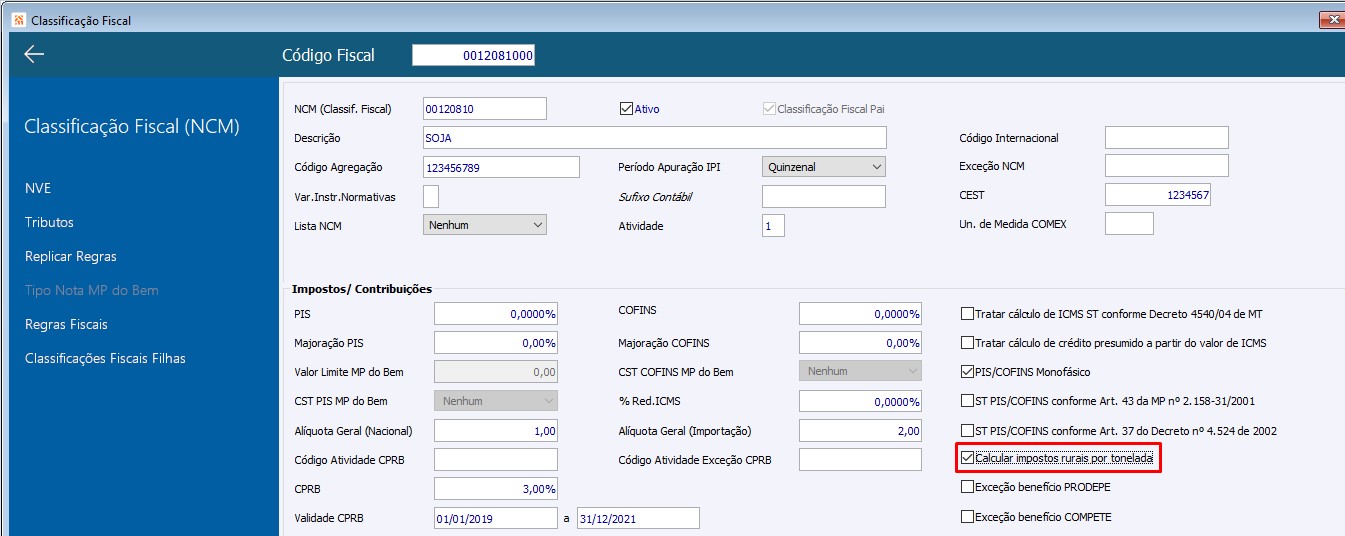1345x536 pixels.
Task: Click the Exceção NCM field
Action: 1167,165
